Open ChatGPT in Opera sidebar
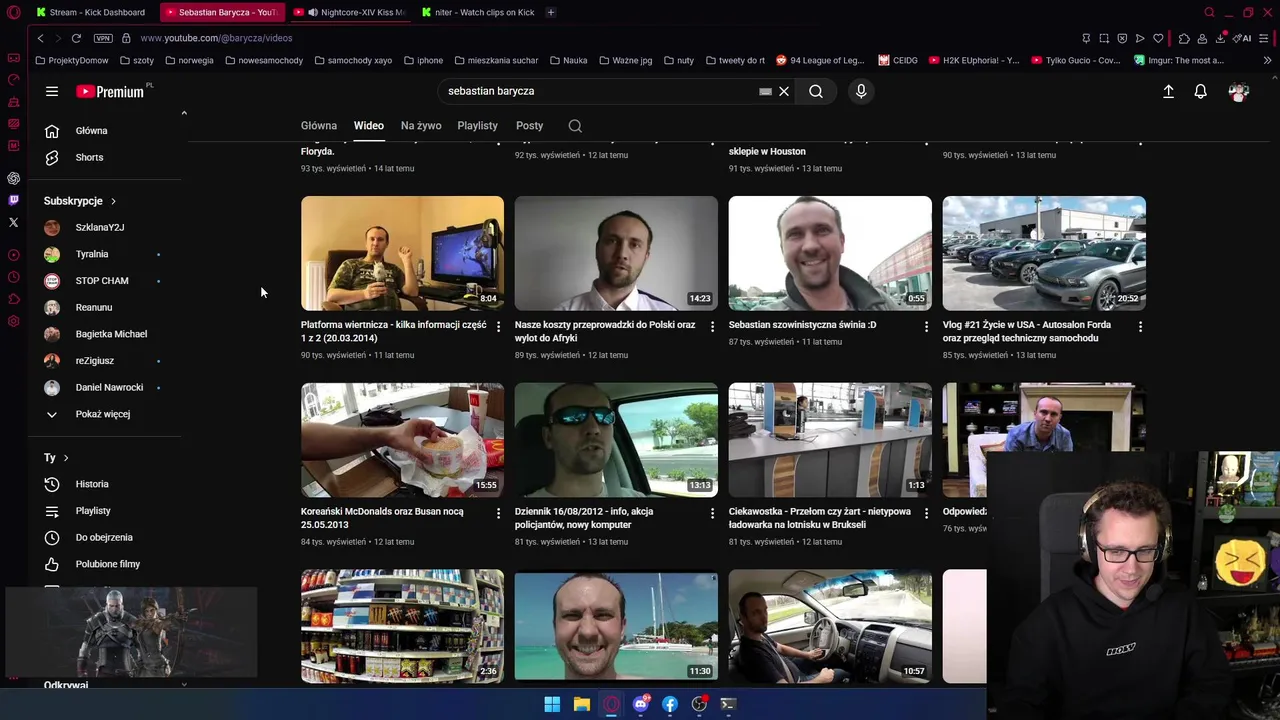Viewport: 1280px width, 720px height. [13, 178]
